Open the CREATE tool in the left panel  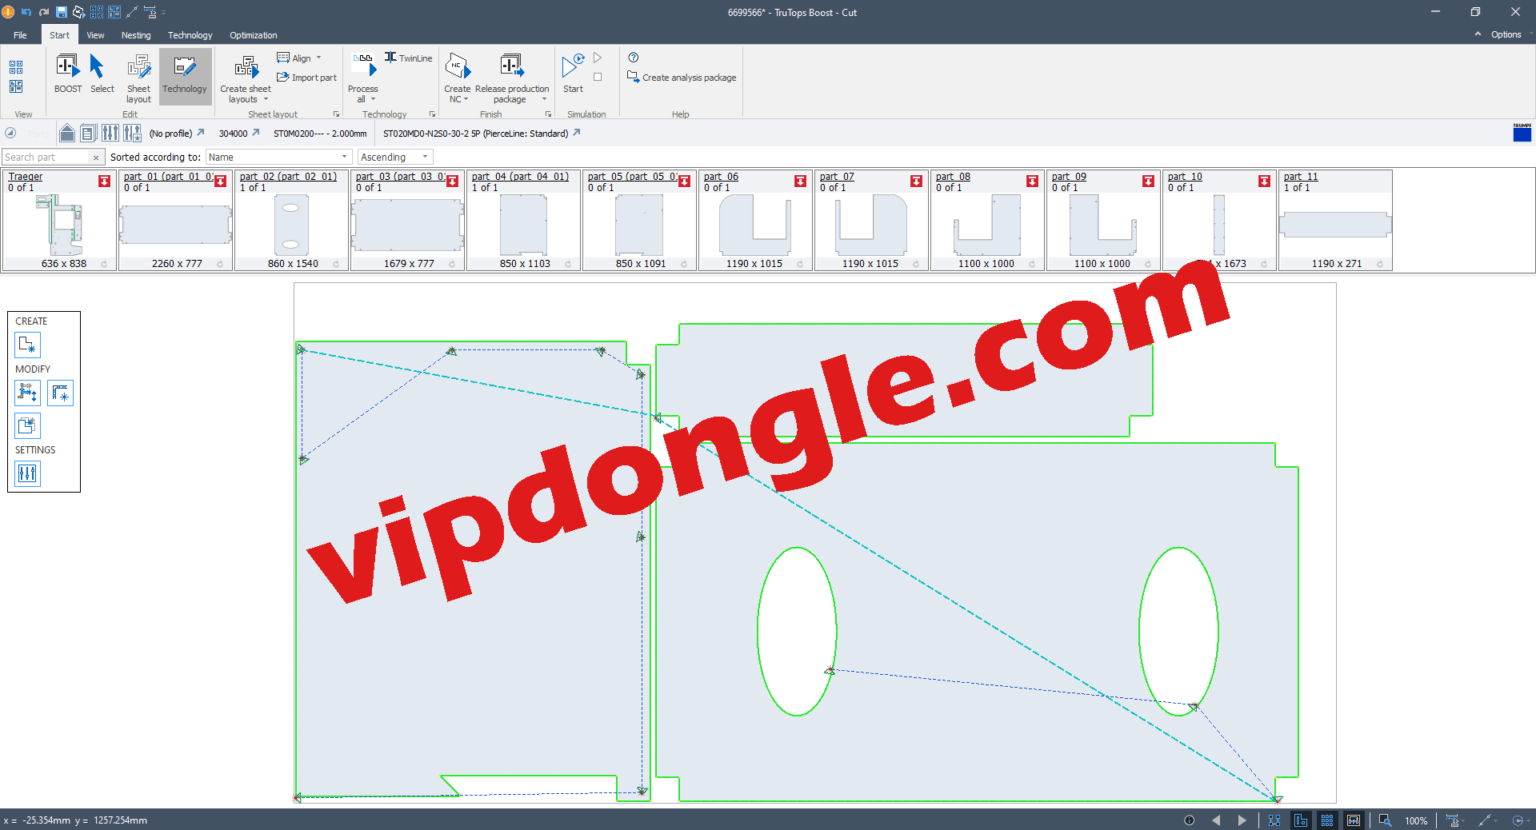point(27,344)
